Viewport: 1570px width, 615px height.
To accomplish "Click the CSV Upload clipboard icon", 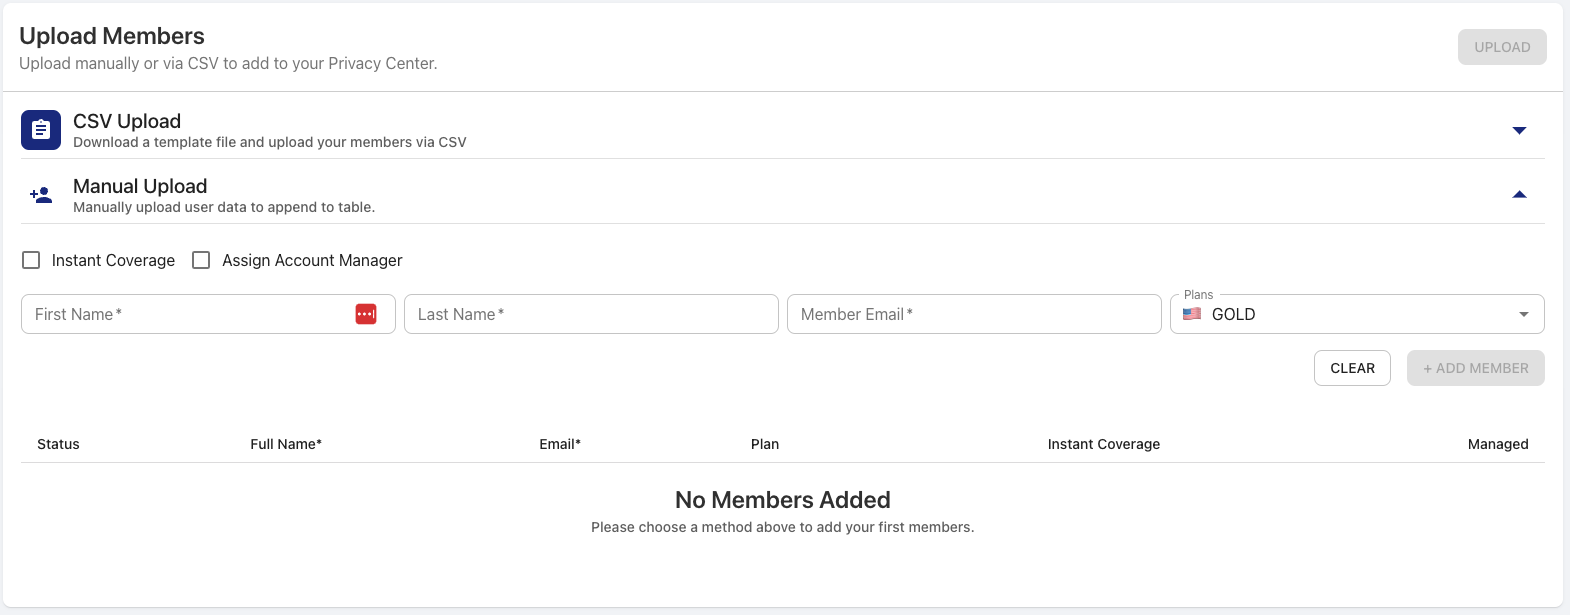I will 41,130.
